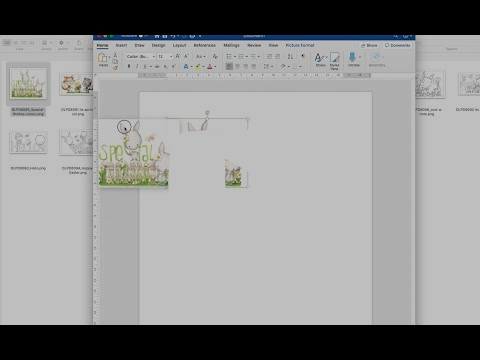Open the Picture Format tab
480x360 pixels.
[300, 45]
